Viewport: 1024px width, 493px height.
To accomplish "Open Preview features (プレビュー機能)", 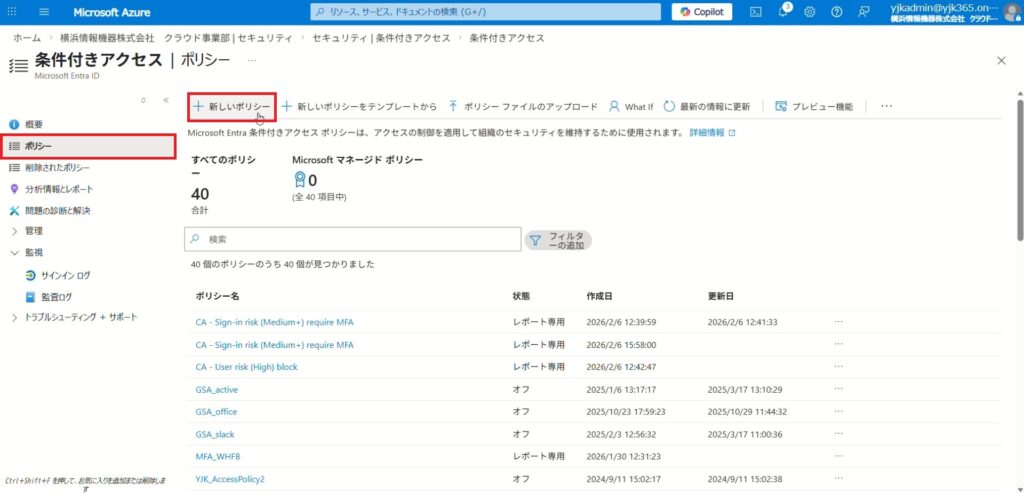I will [x=814, y=106].
